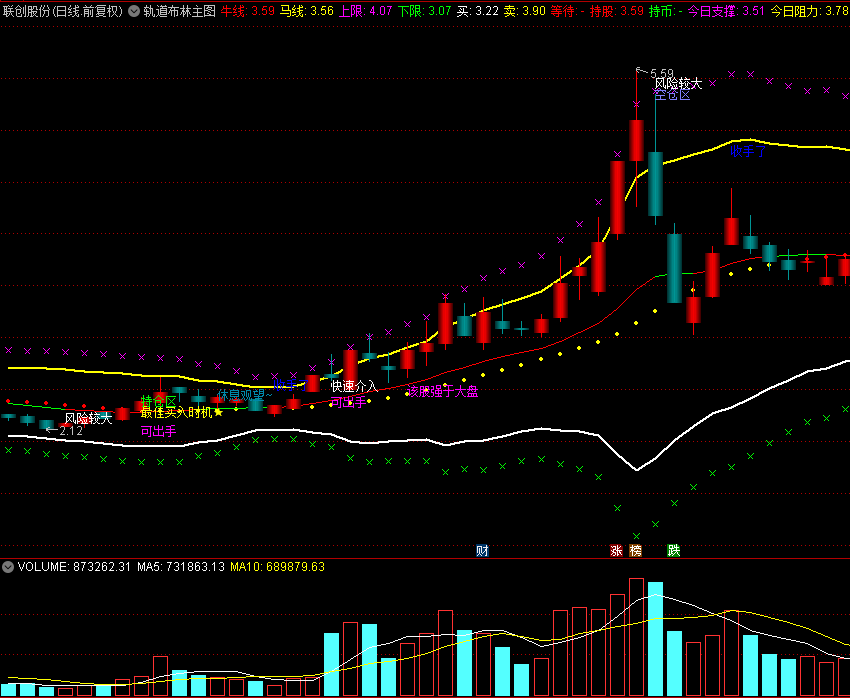Viewport: 850px width, 698px height.
Task: Click the 上限: 4.07 value
Action: coord(365,11)
